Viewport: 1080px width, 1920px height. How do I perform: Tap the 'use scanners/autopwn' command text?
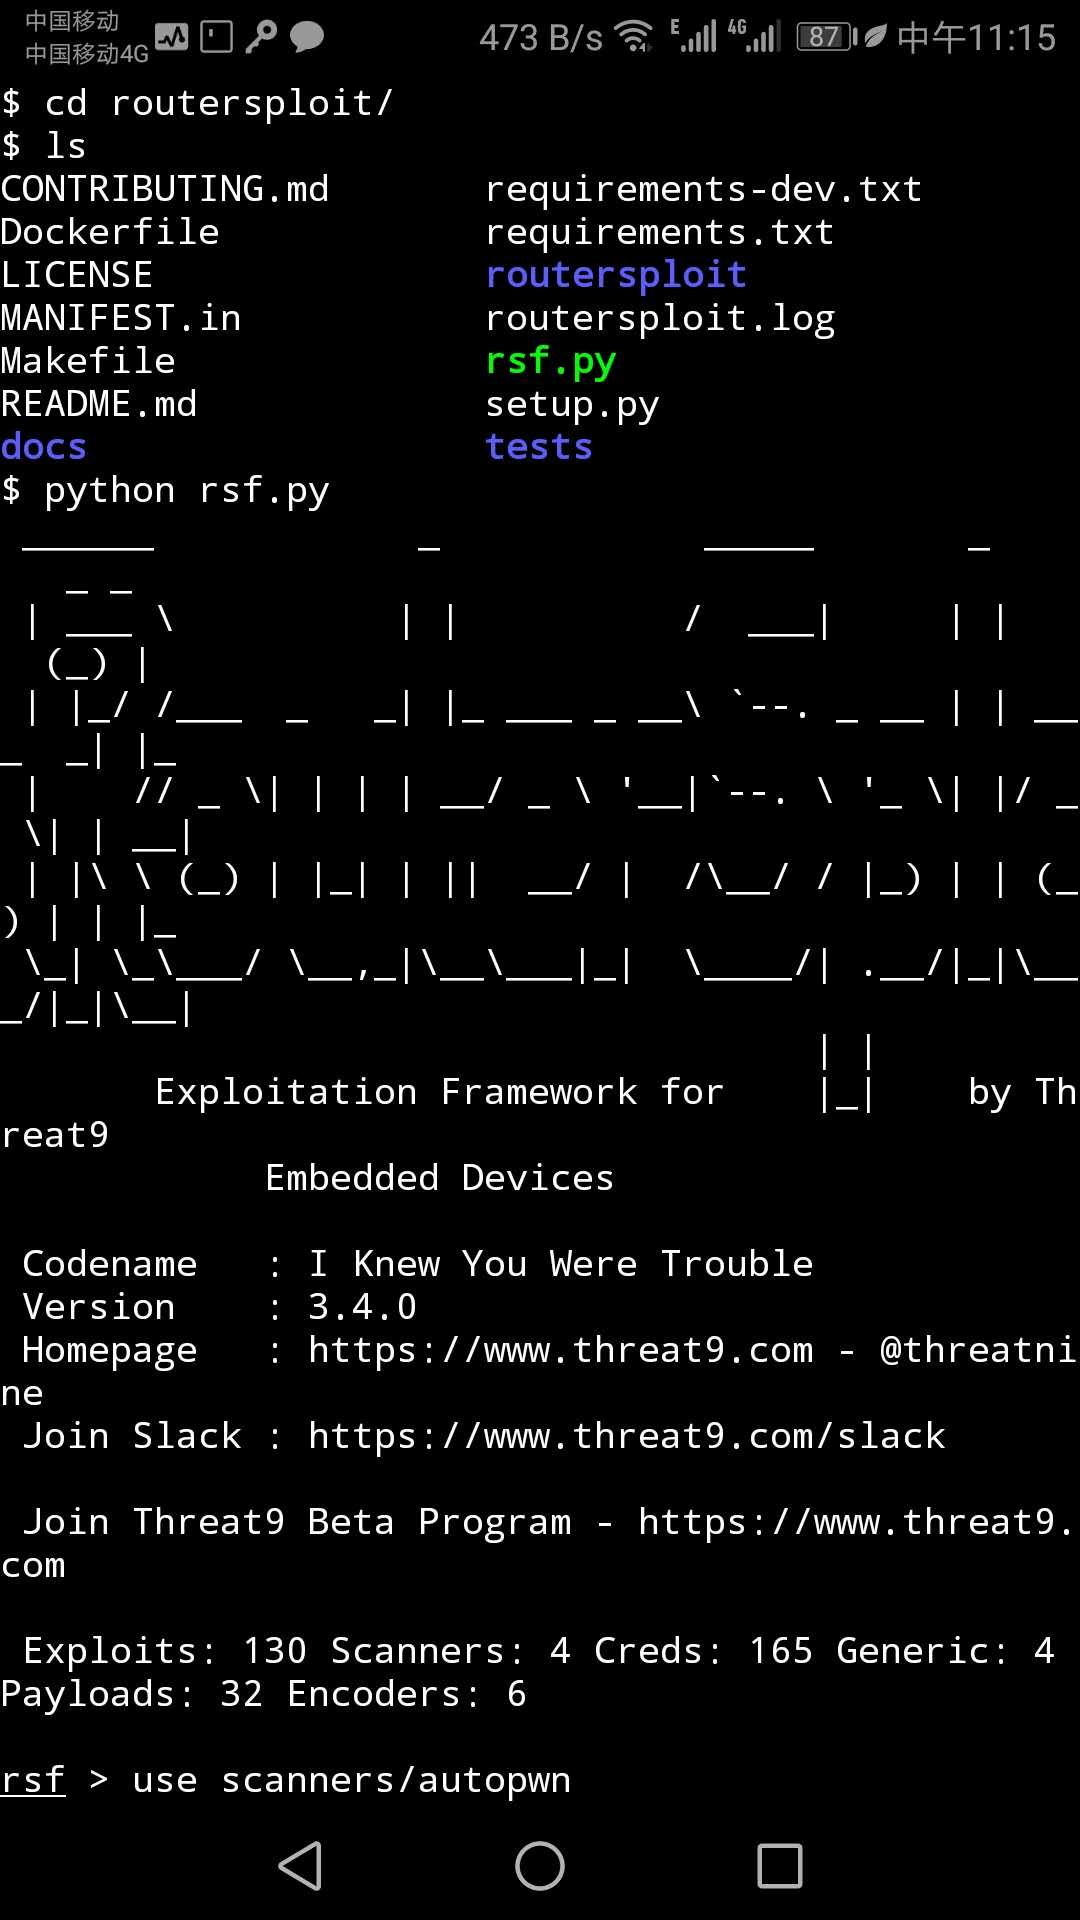[351, 1780]
